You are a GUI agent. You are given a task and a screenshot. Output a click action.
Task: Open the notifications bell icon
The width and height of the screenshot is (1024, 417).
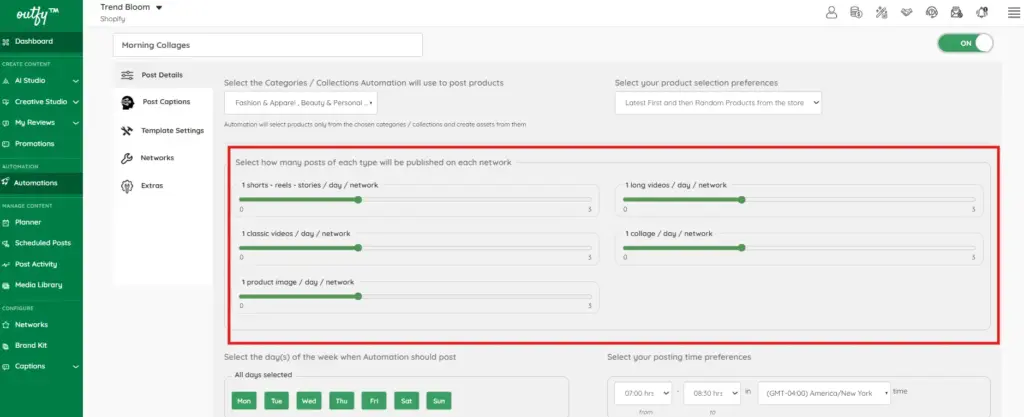982,12
